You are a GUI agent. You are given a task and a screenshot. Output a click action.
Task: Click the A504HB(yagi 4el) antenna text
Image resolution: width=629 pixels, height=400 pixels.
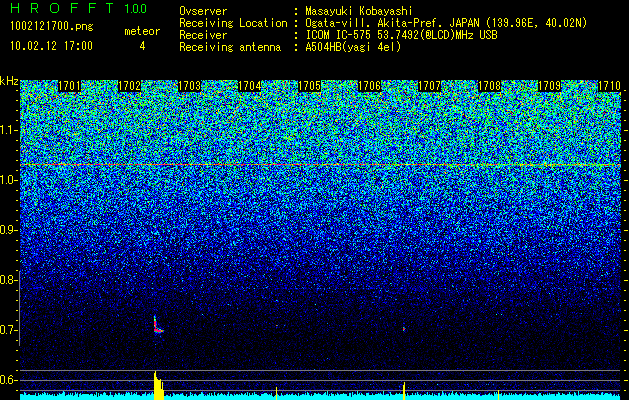(x=353, y=47)
